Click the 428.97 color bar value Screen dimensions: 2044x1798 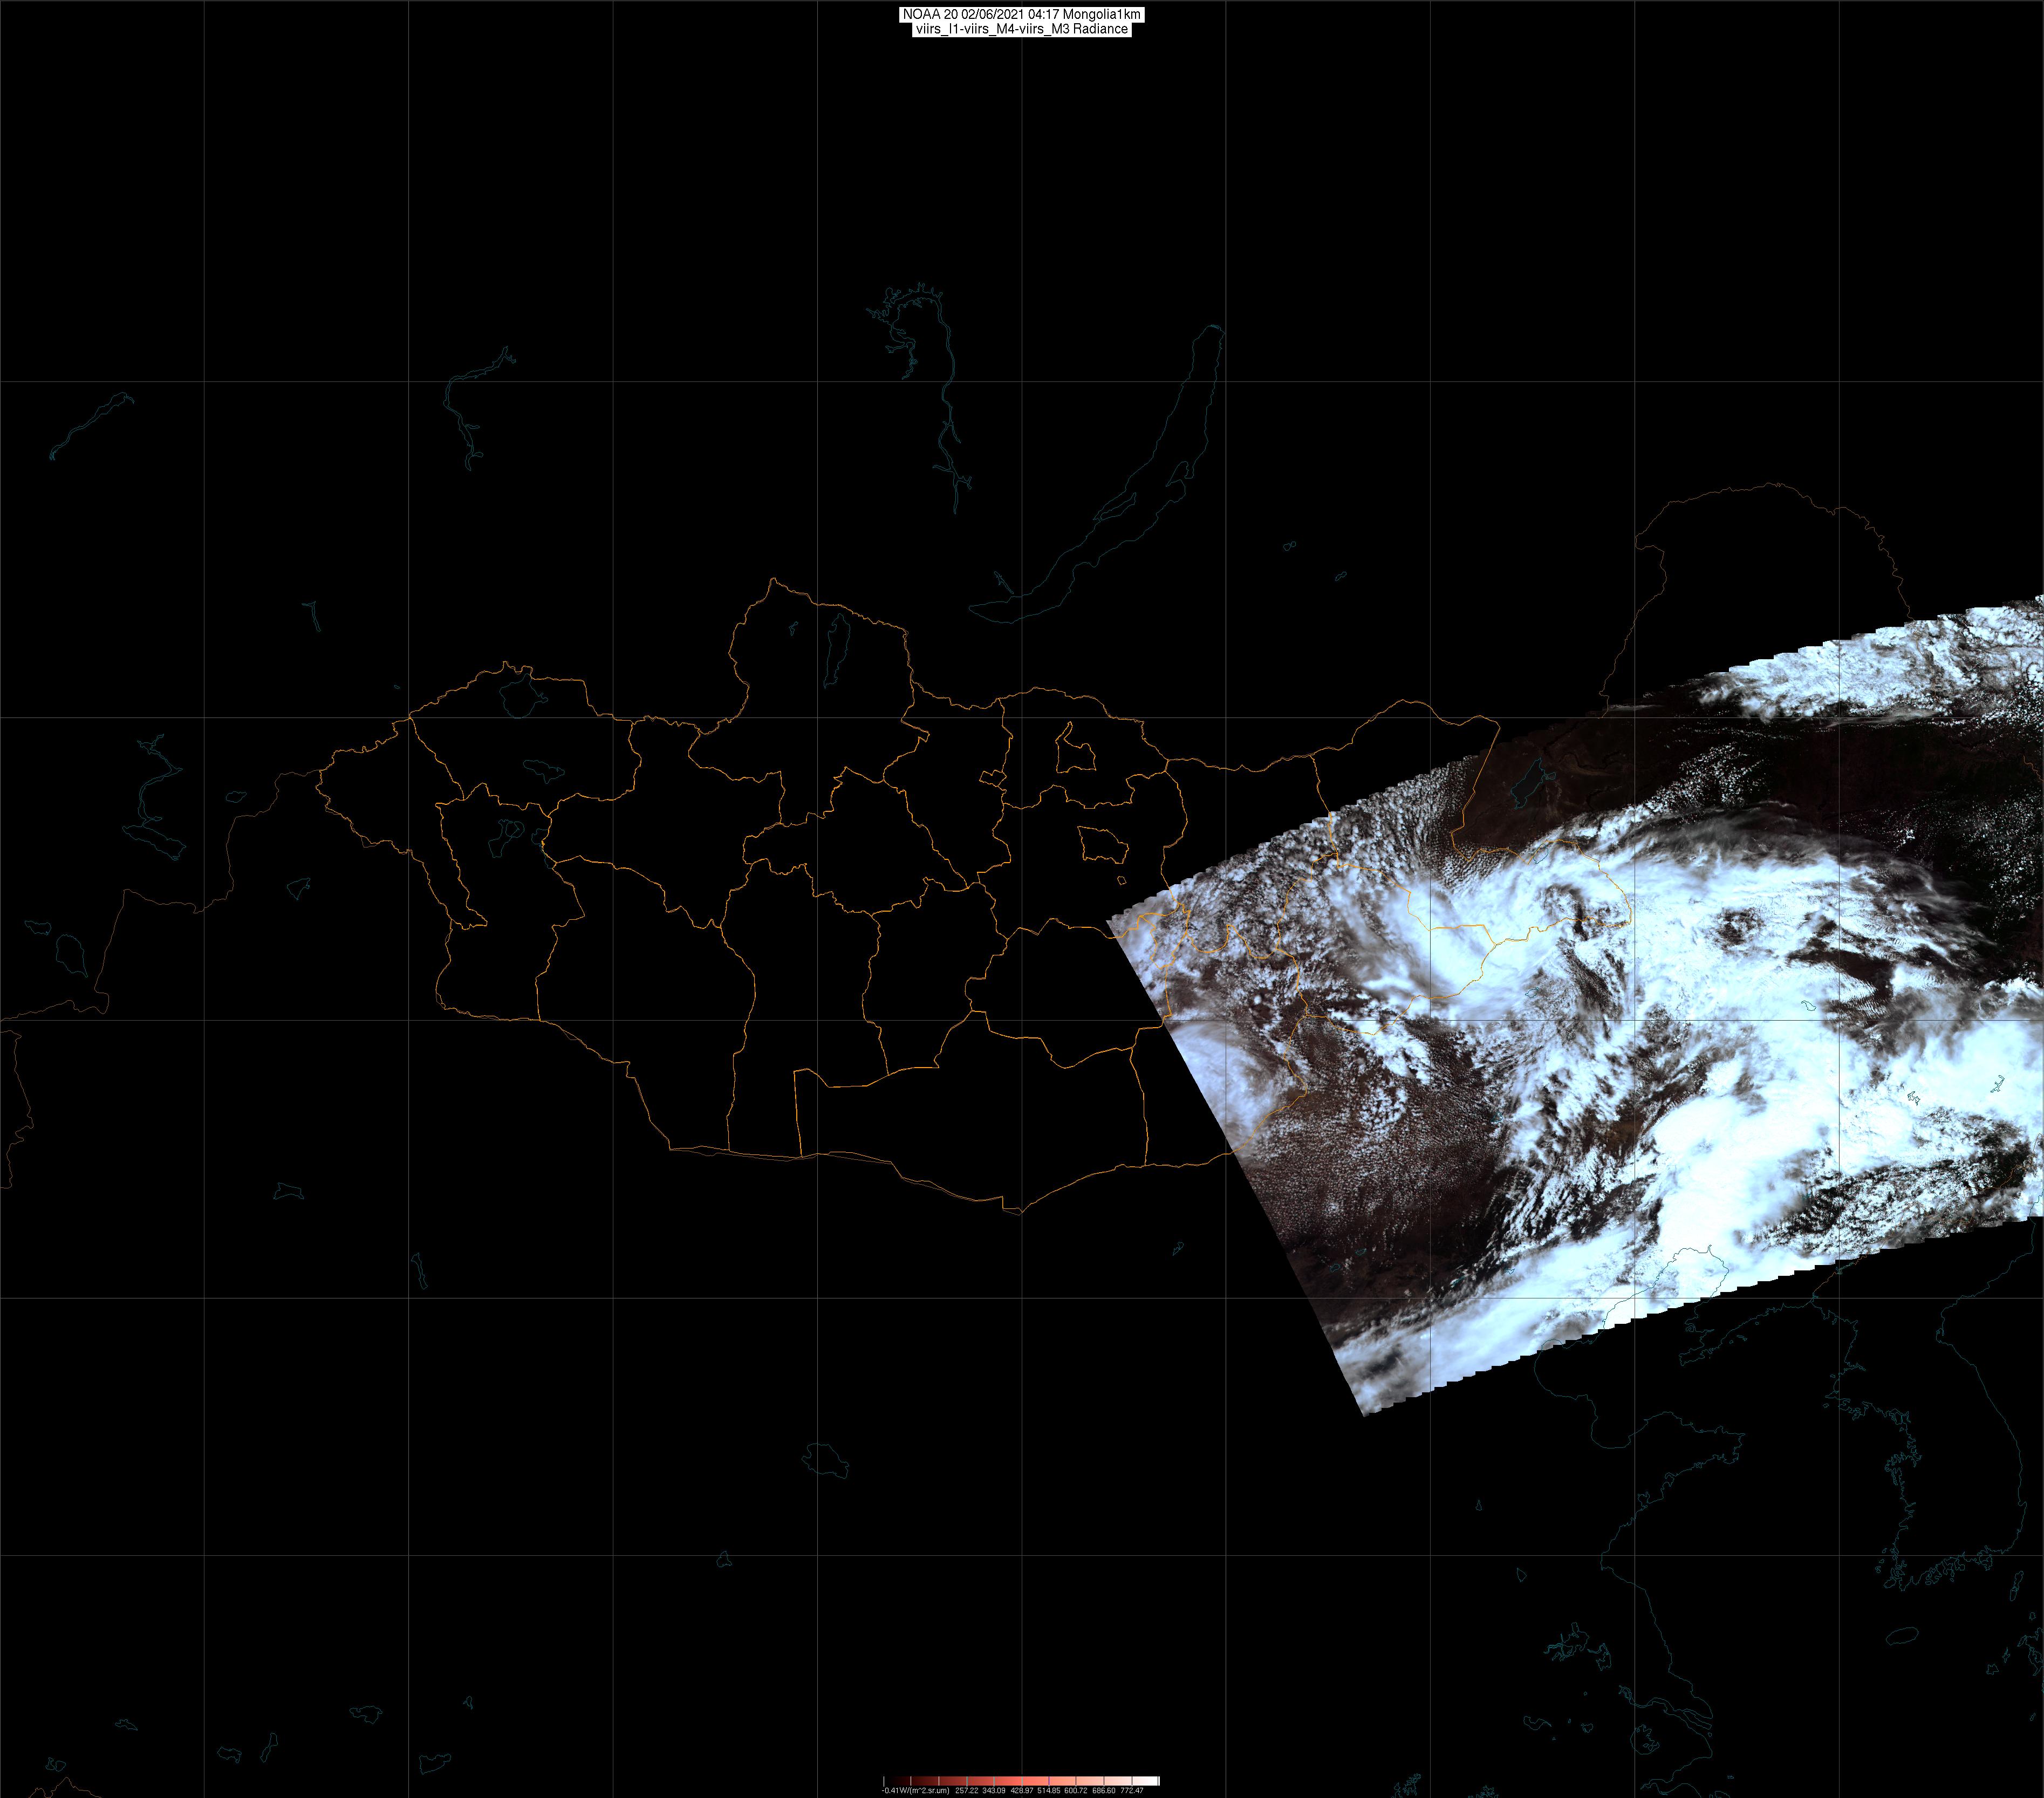[x=1022, y=1791]
